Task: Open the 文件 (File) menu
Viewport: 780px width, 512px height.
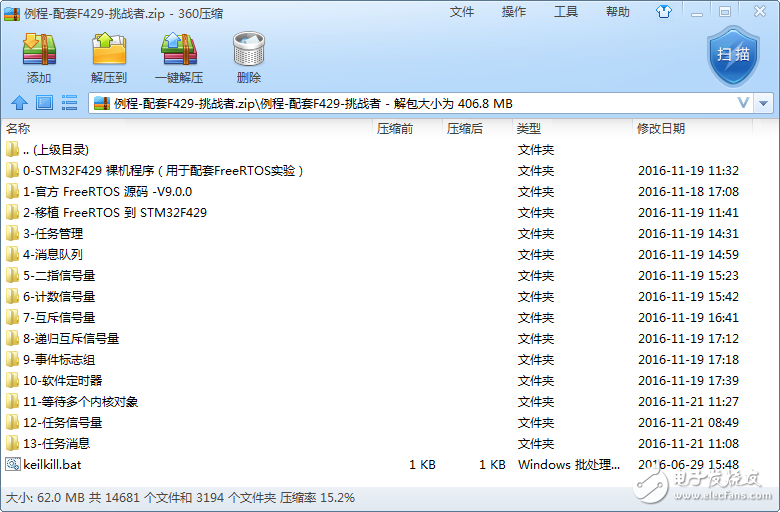Action: [x=462, y=12]
